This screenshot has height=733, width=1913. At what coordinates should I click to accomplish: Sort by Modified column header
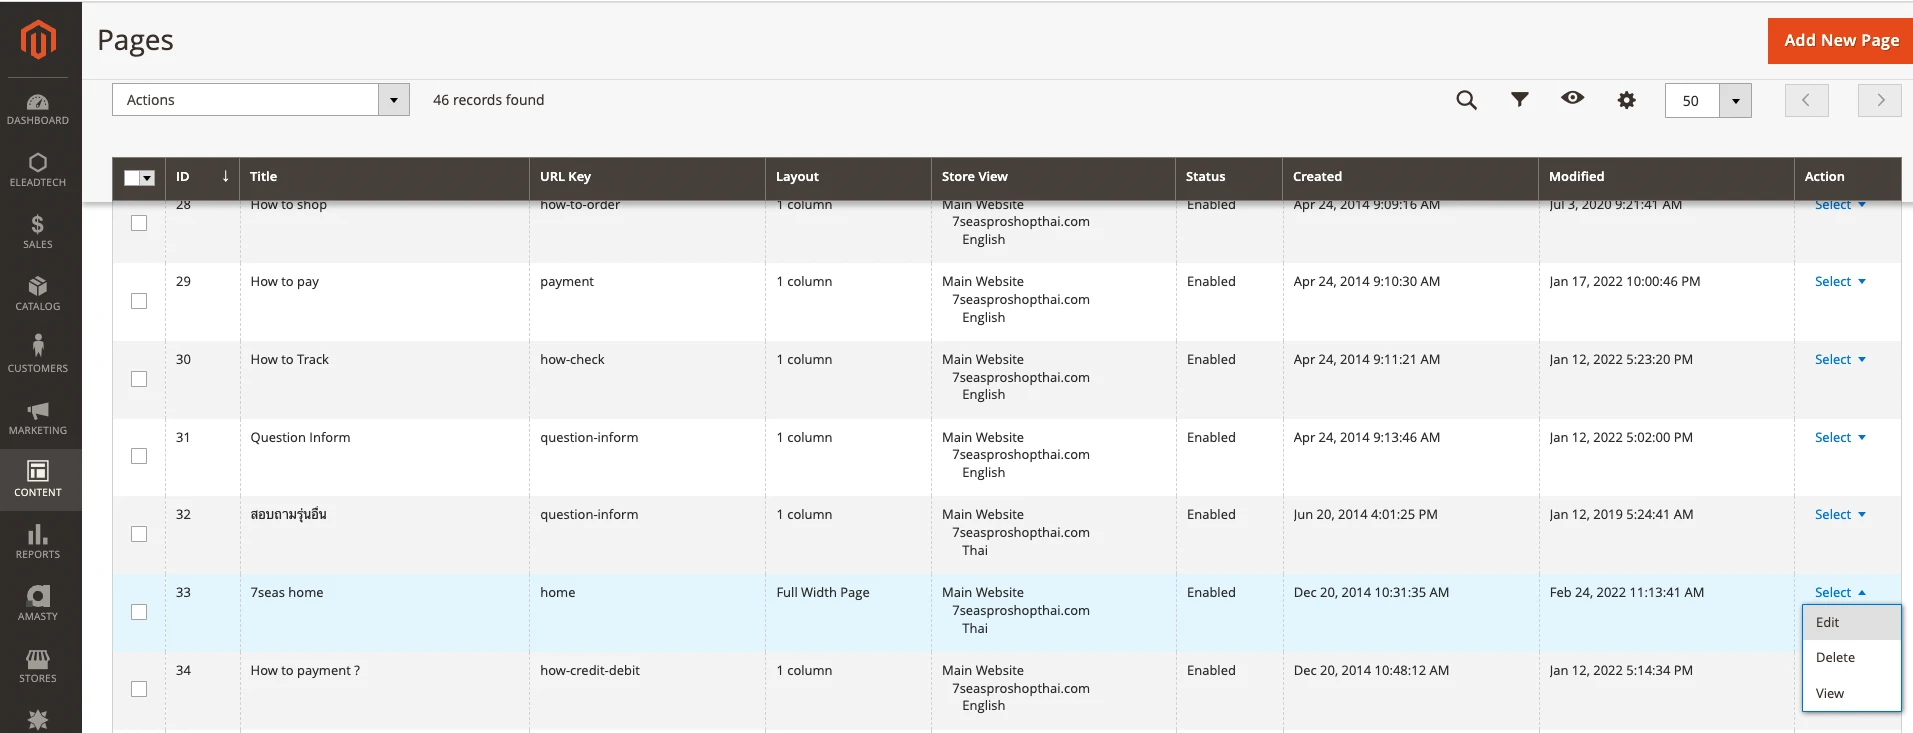(1666, 177)
